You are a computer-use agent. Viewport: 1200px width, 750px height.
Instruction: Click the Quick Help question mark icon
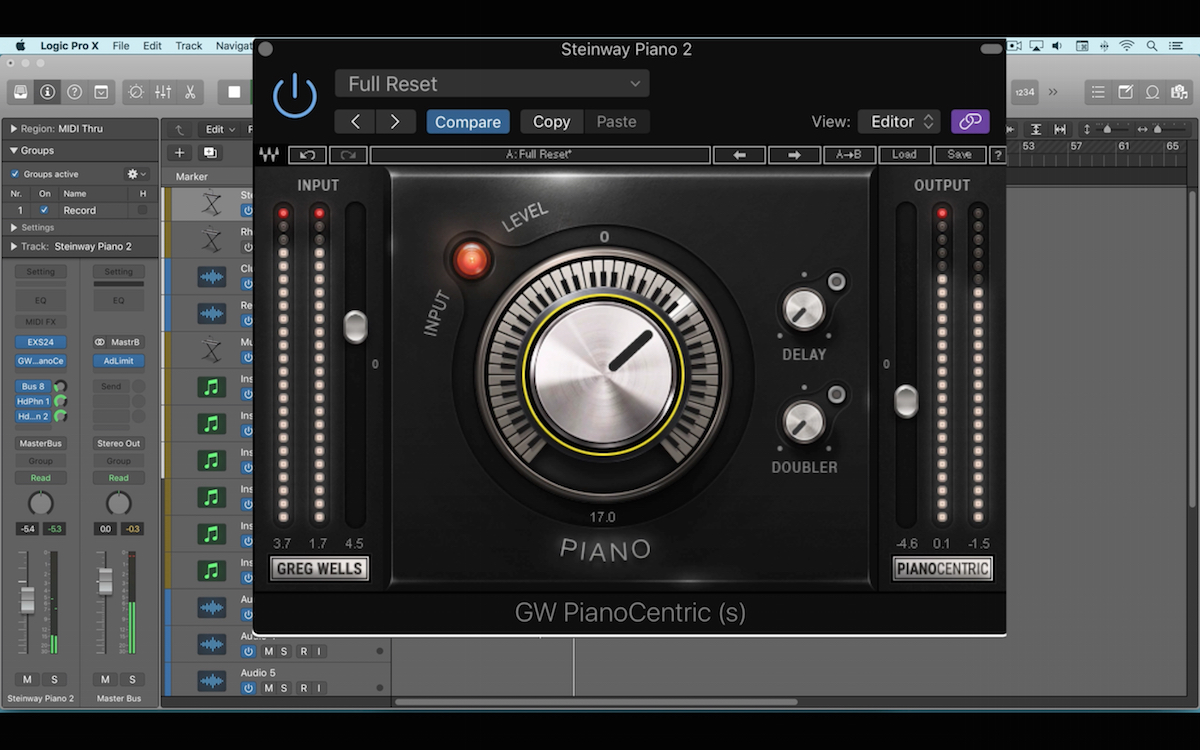(x=75, y=92)
